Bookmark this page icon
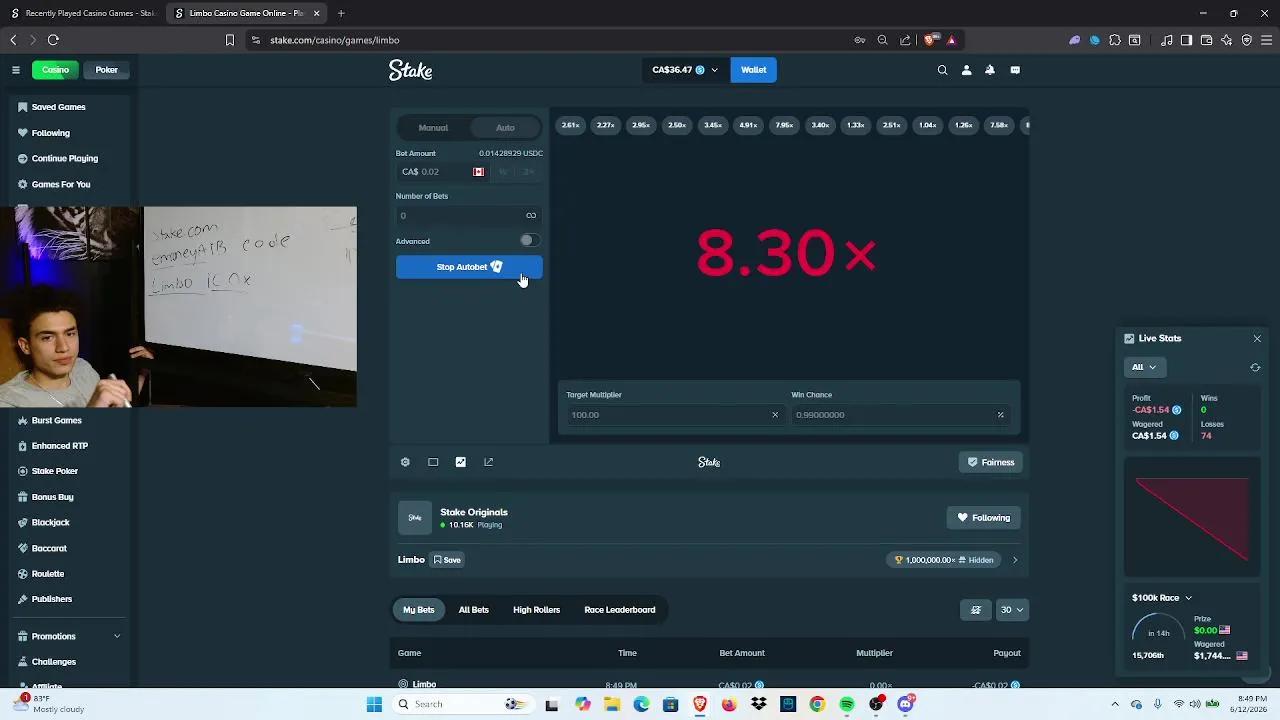This screenshot has width=1280, height=720. click(x=230, y=40)
